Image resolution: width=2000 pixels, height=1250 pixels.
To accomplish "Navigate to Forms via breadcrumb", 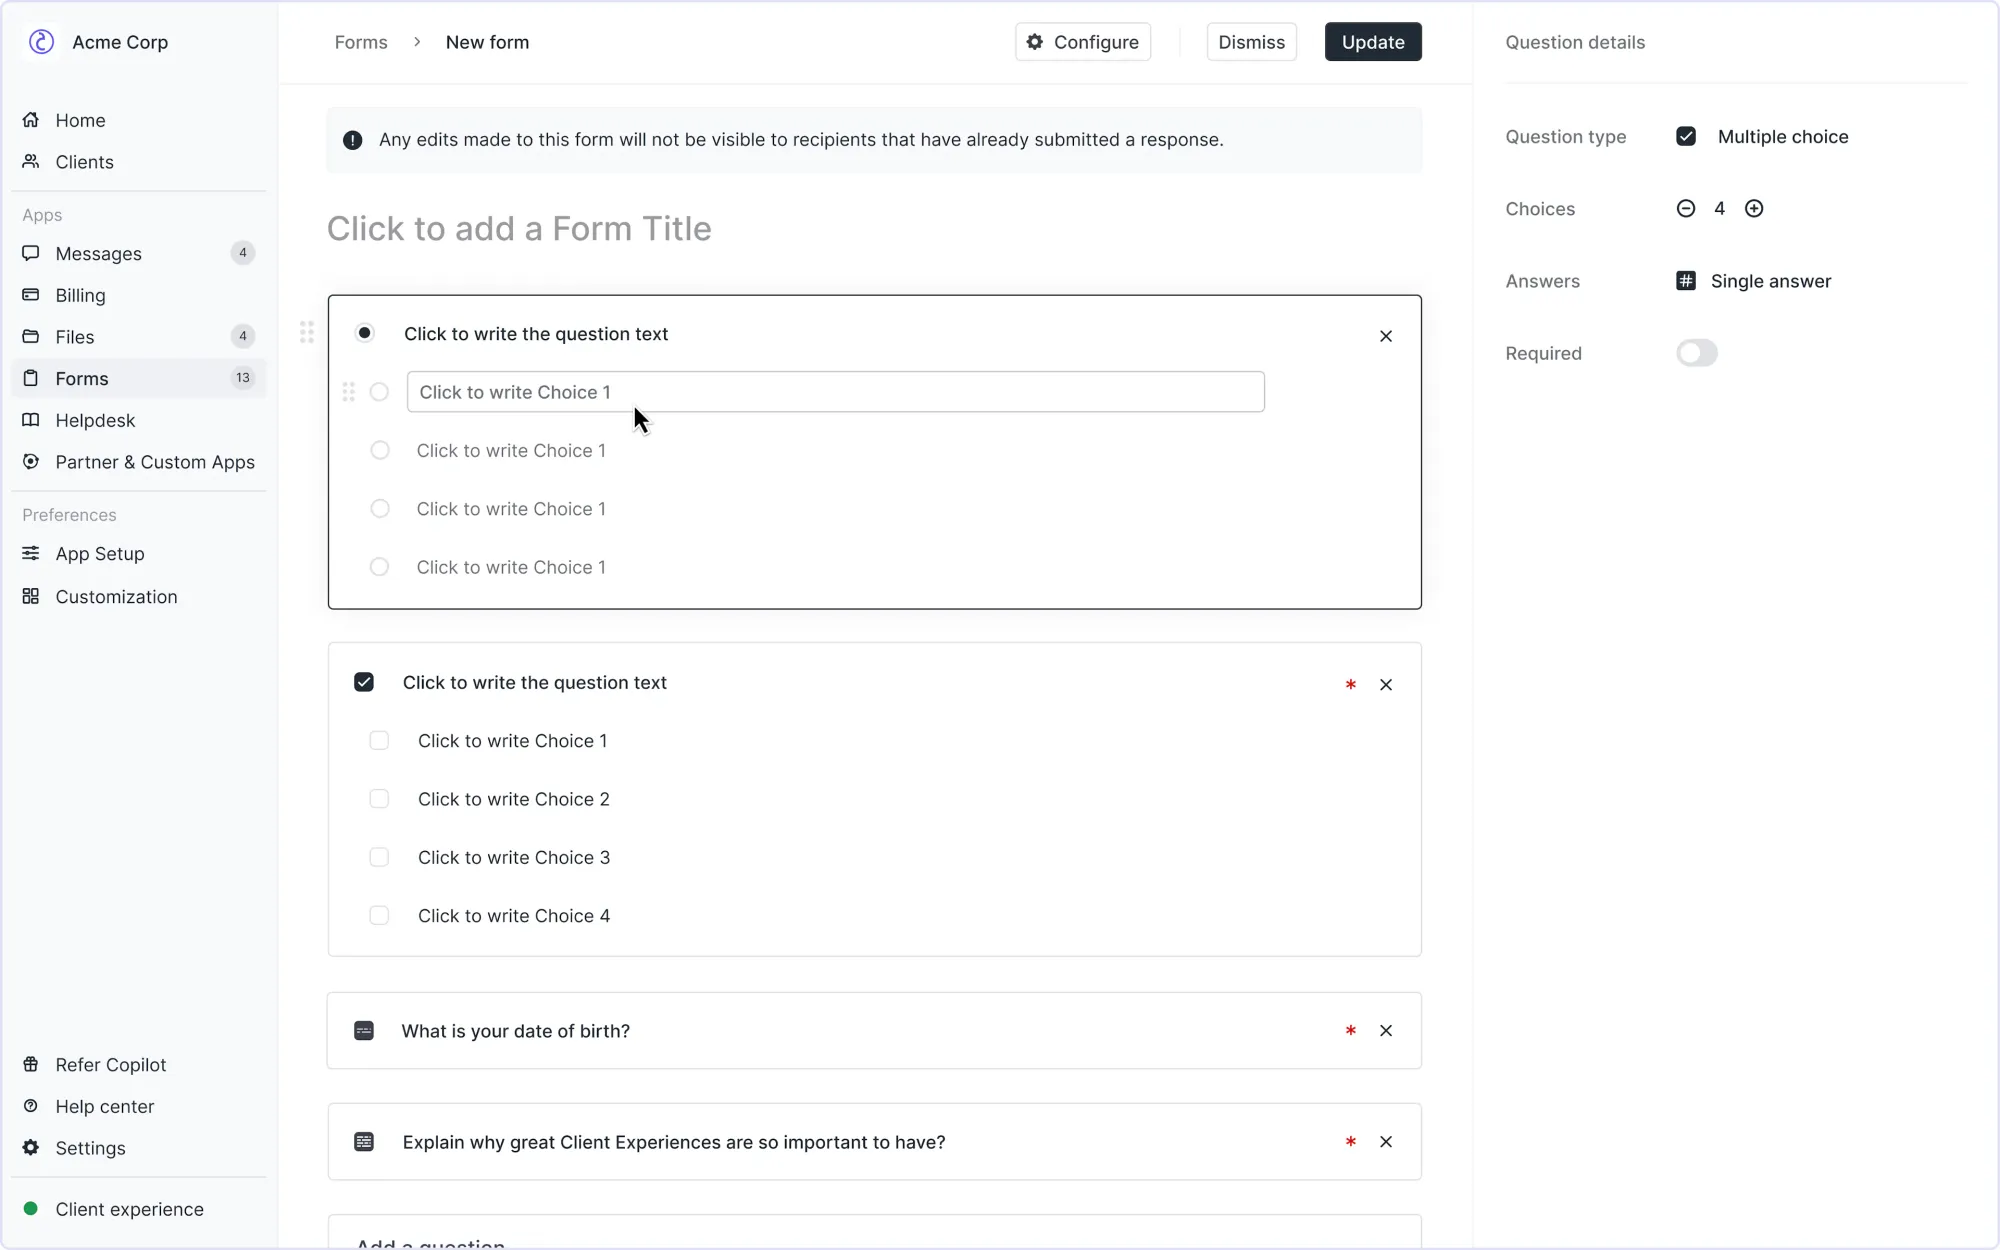I will pyautogui.click(x=361, y=42).
